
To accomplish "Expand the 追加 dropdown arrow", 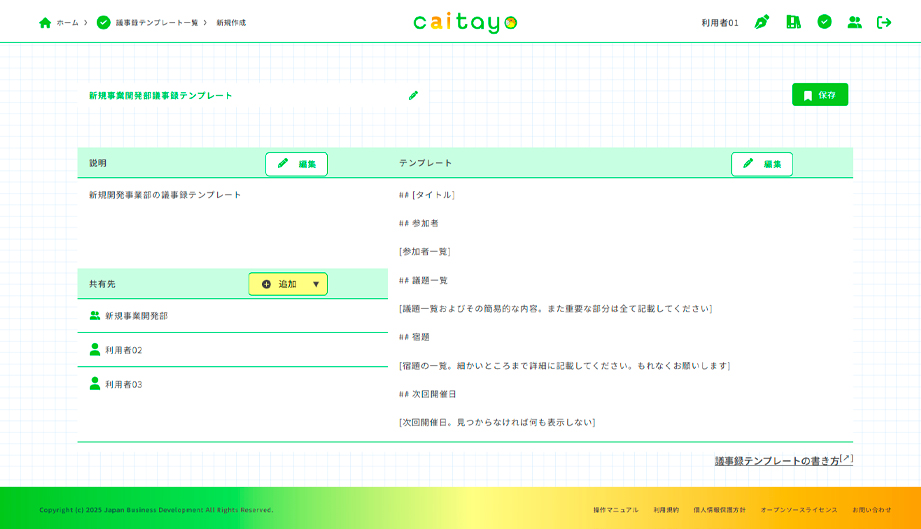I will 316,284.
